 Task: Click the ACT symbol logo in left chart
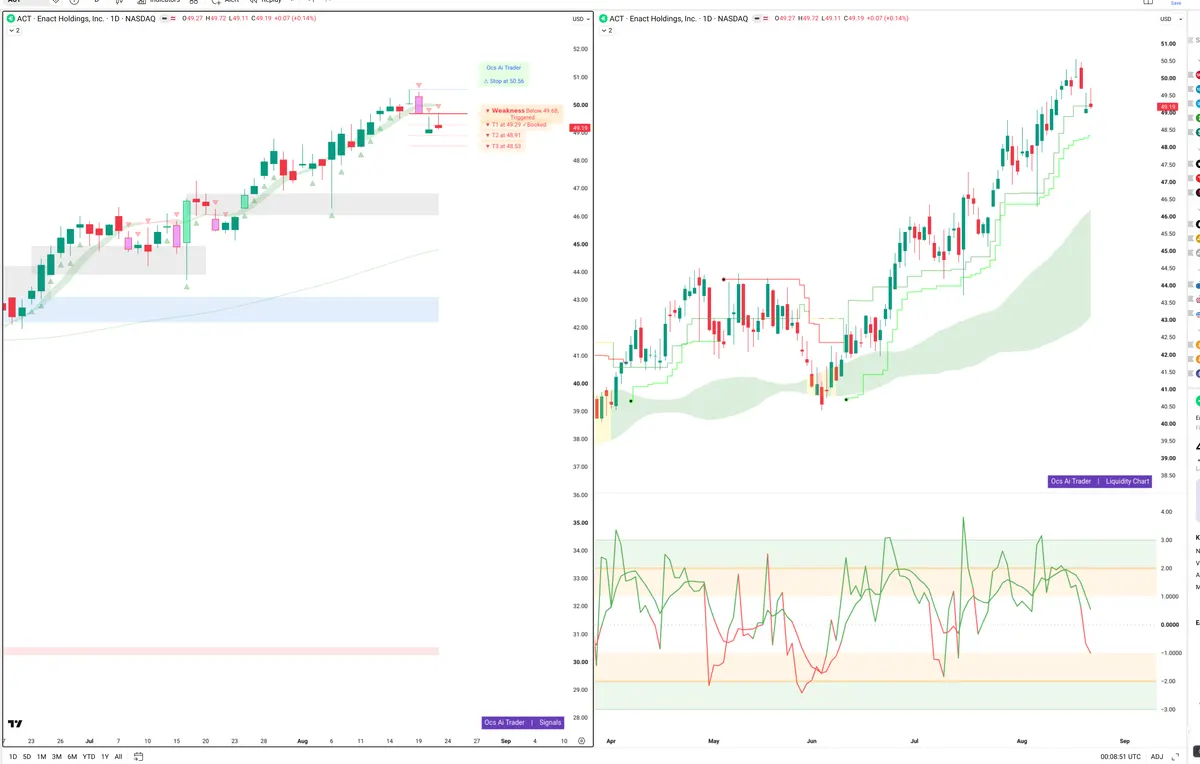[11, 19]
